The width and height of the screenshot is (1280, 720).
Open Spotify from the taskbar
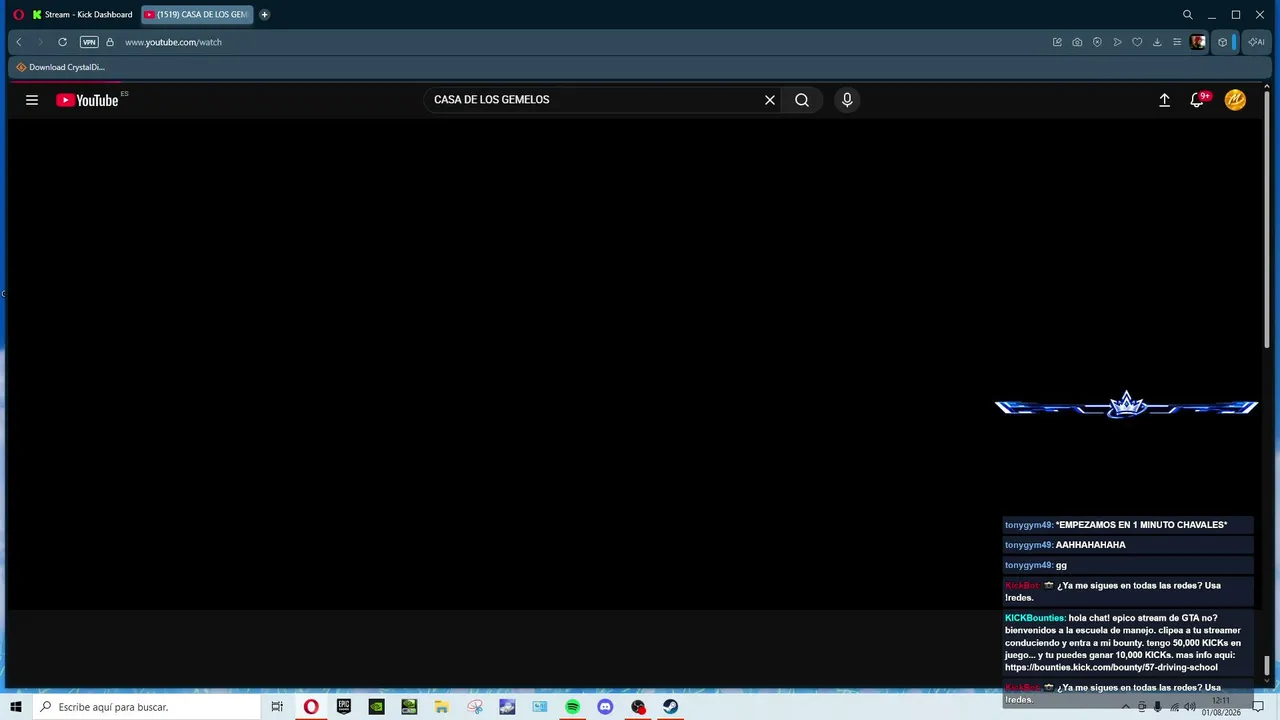tap(573, 707)
